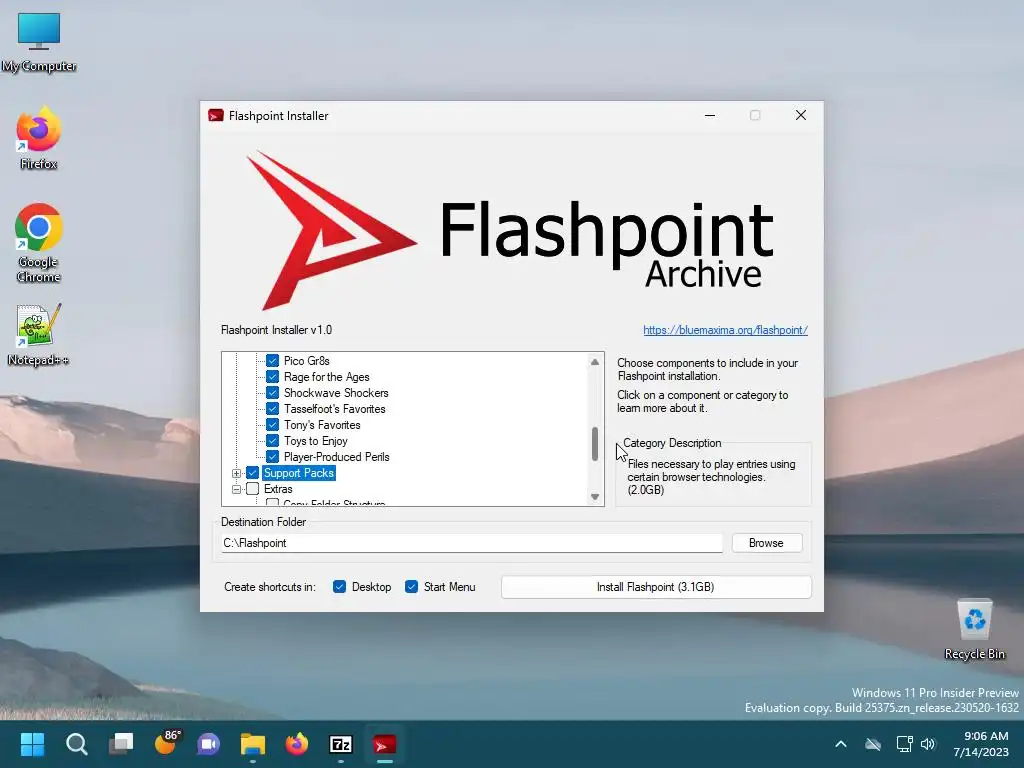1024x768 pixels.
Task: Uncheck the Rage for the Ages checkbox
Action: coord(272,377)
